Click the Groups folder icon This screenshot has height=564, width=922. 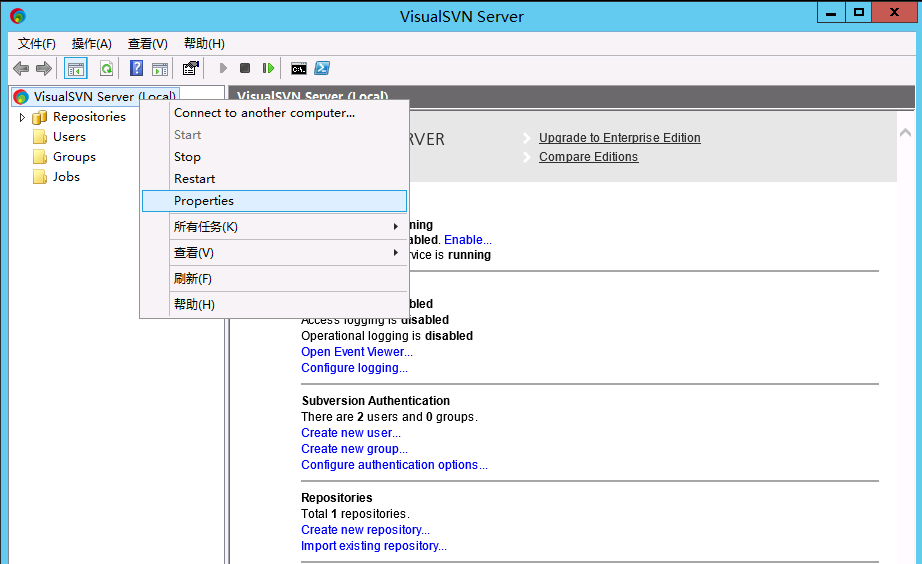40,157
